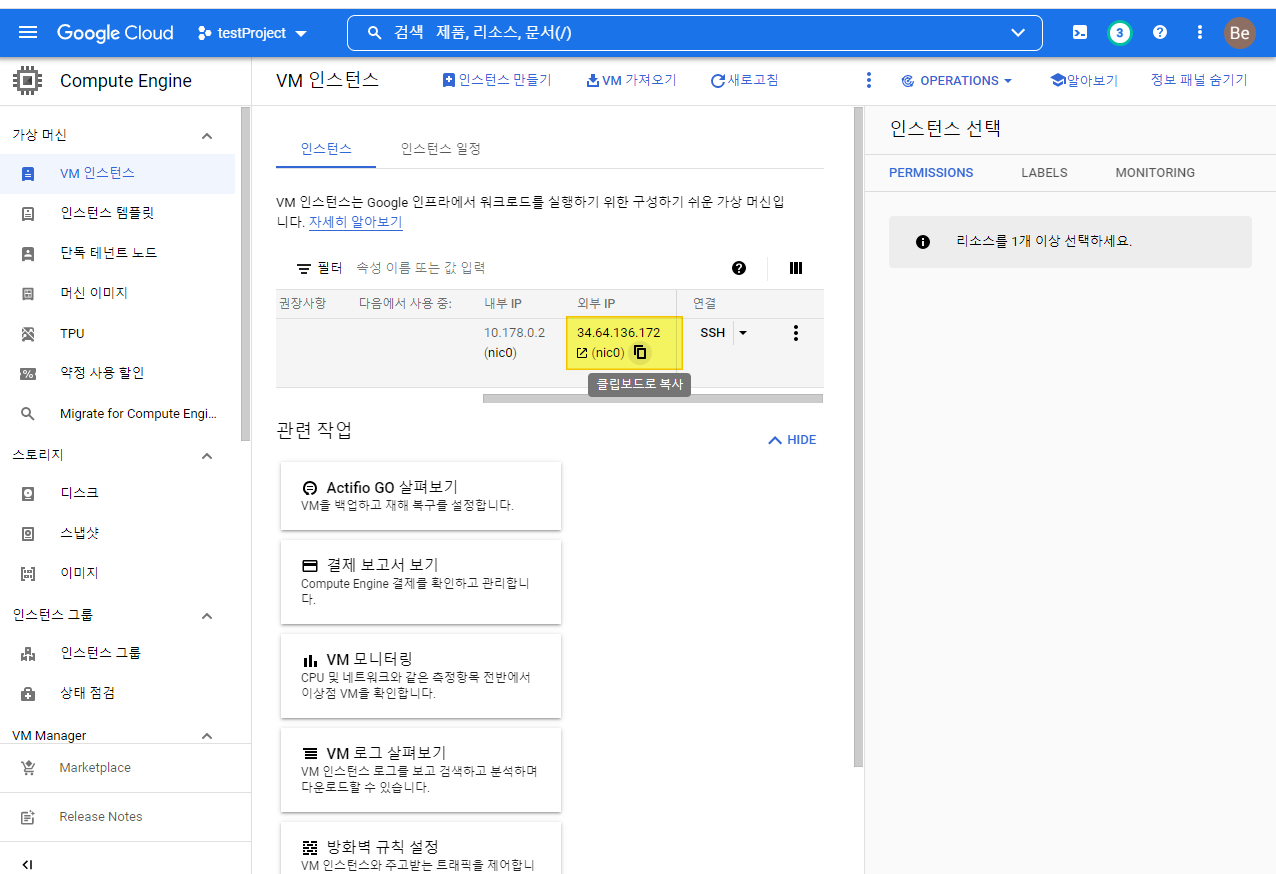Open the SSH options dropdown arrow

(743, 333)
